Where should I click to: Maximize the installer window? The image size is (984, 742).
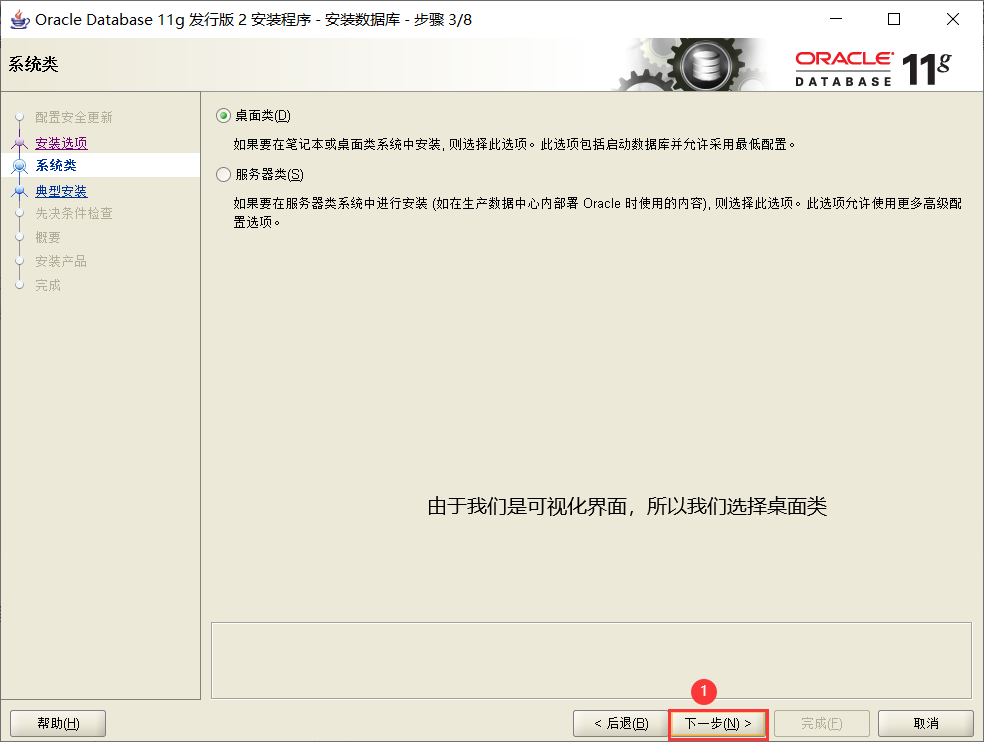click(x=894, y=19)
